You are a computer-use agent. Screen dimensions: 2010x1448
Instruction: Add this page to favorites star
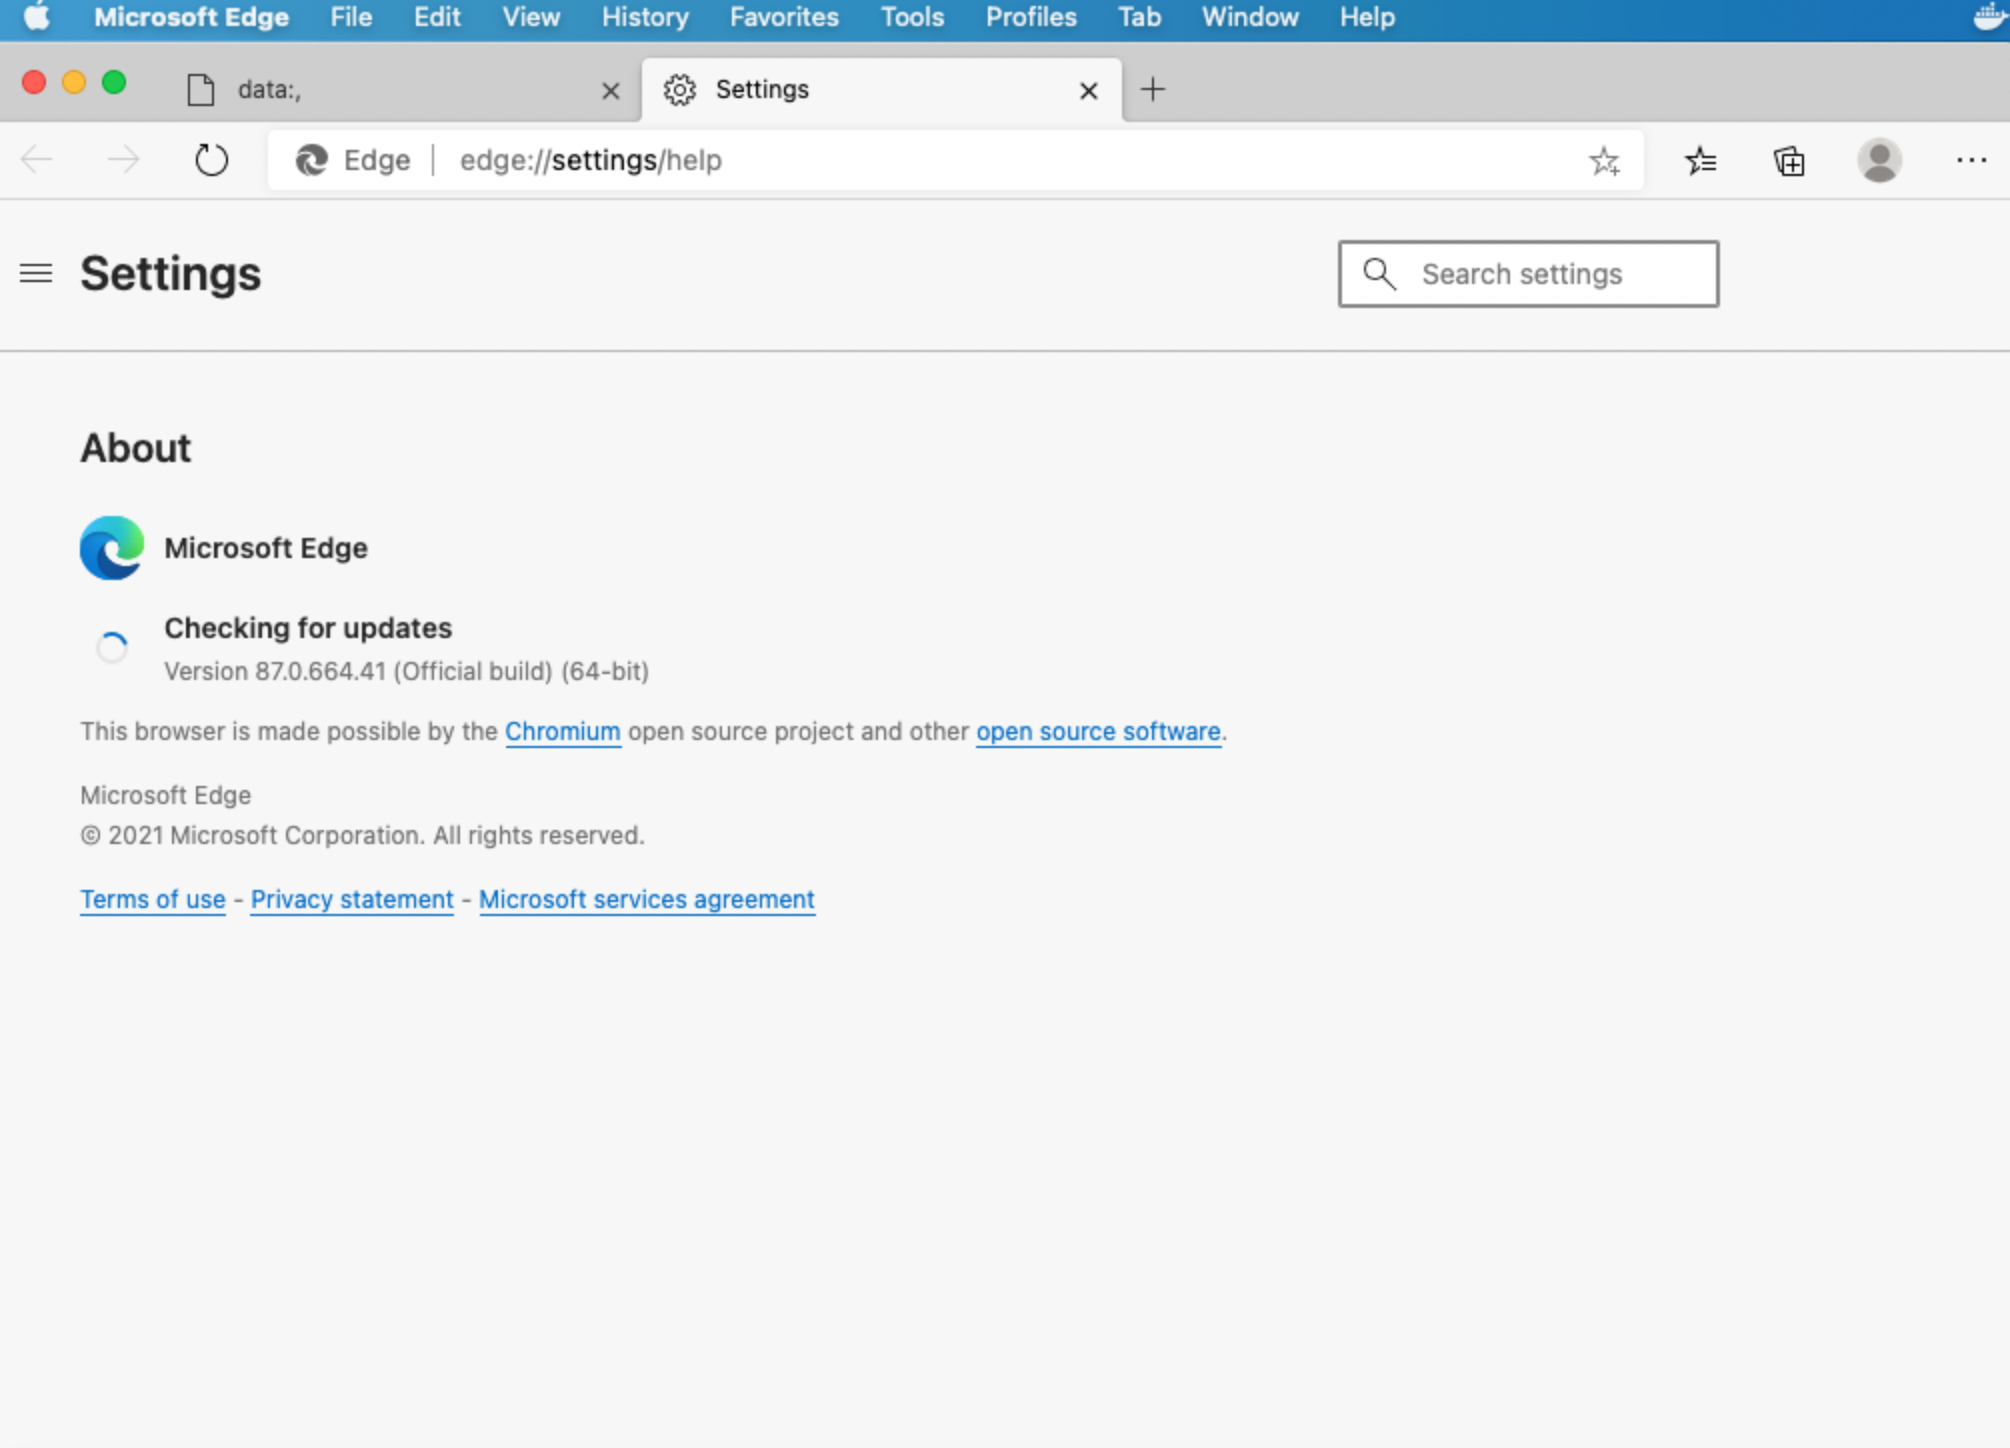click(1604, 160)
